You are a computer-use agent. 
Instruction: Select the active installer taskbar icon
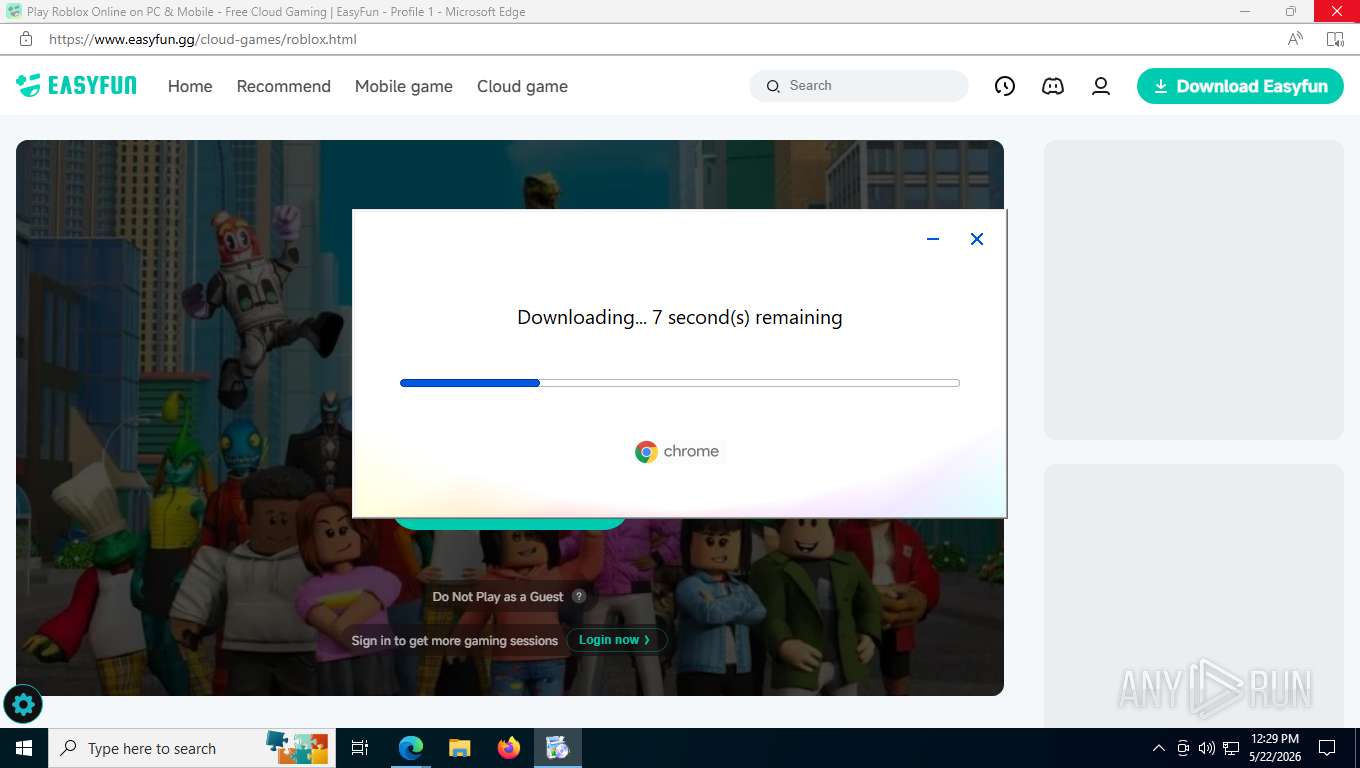coord(558,748)
